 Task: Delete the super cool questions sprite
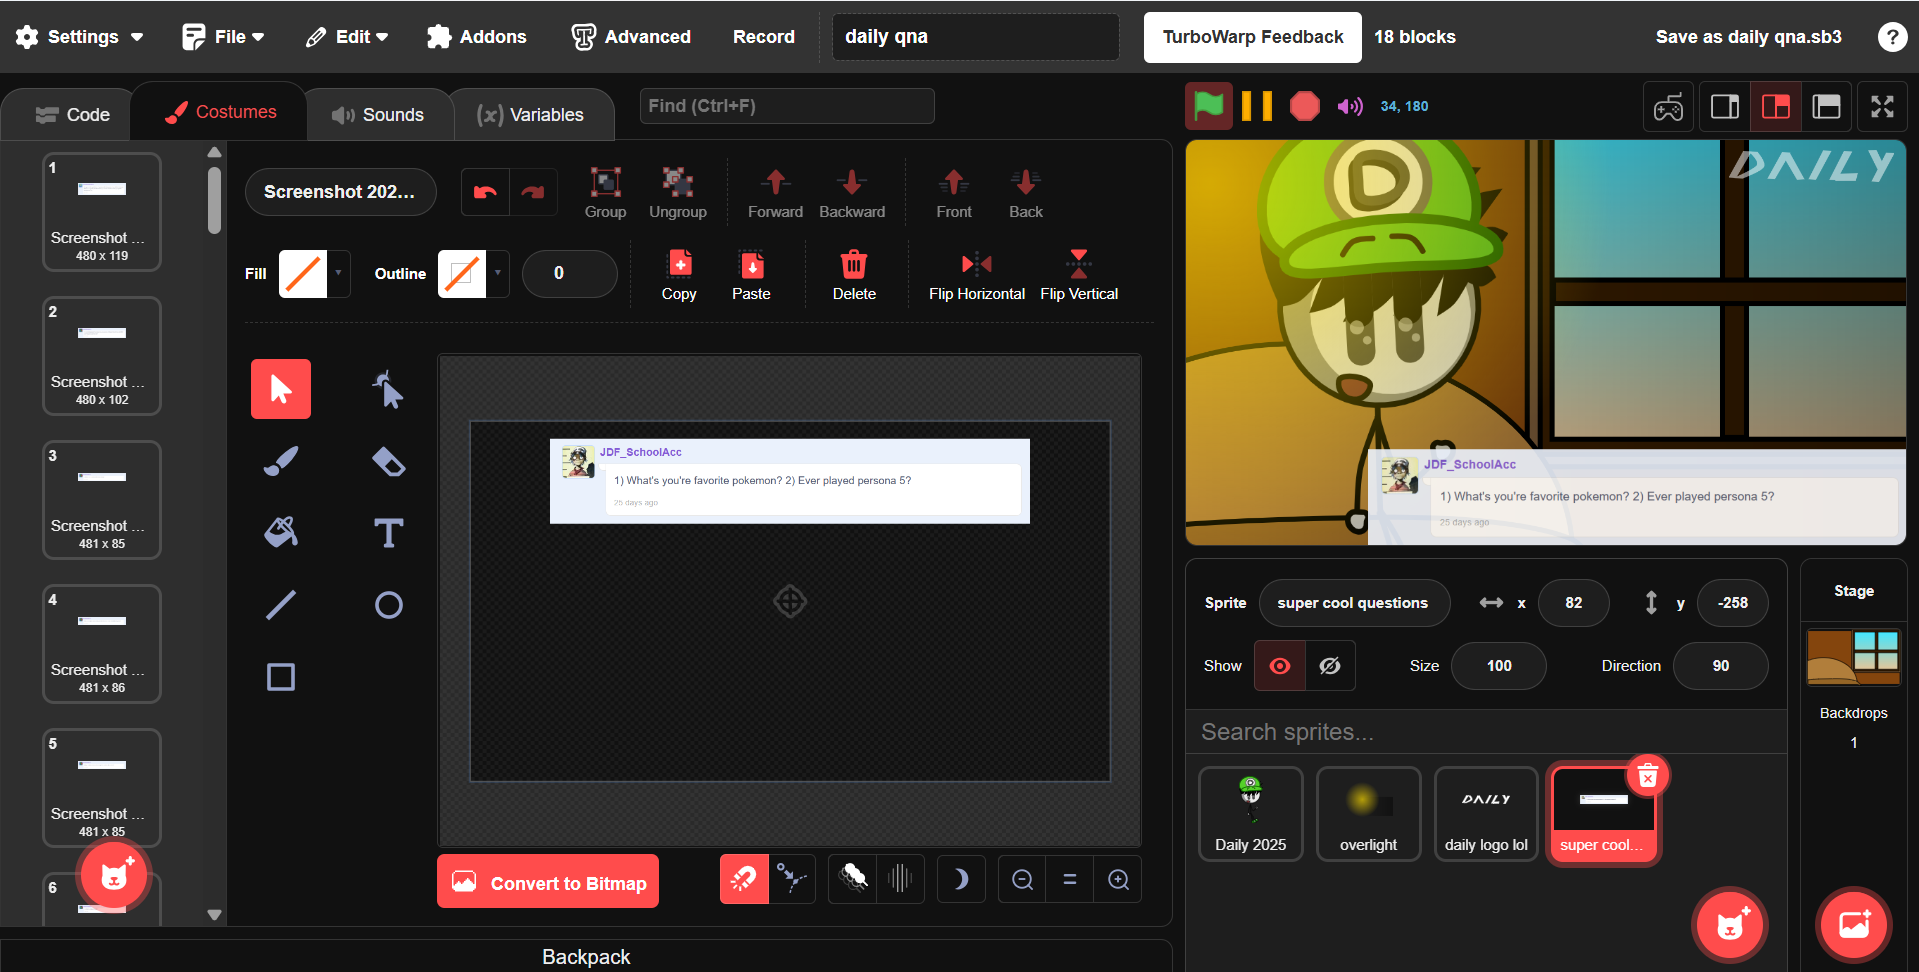click(x=1648, y=776)
